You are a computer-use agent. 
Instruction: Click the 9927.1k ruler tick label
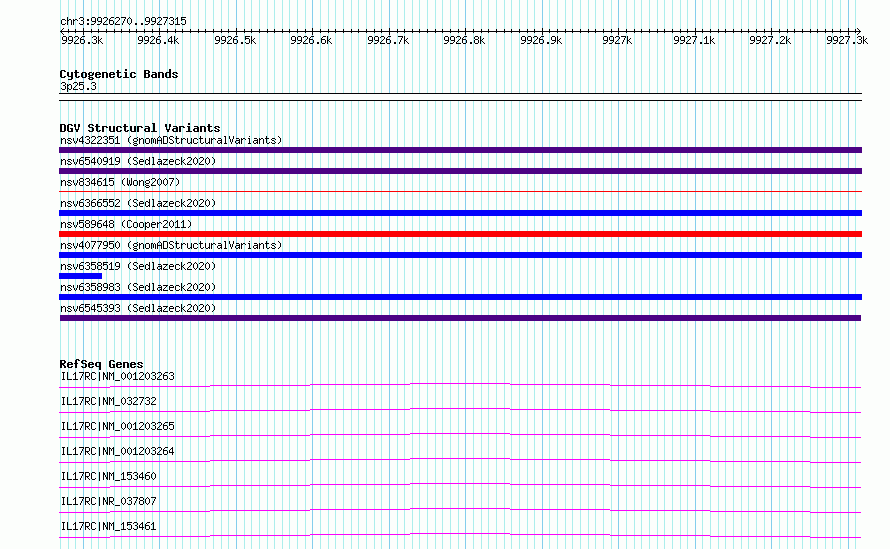pos(694,40)
